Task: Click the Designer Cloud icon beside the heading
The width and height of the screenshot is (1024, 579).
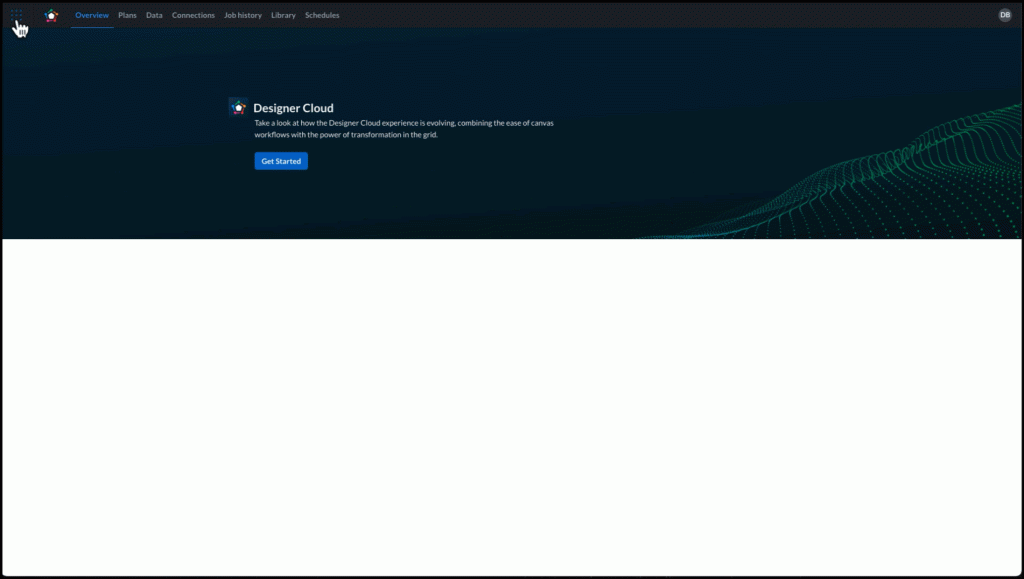Action: tap(238, 106)
